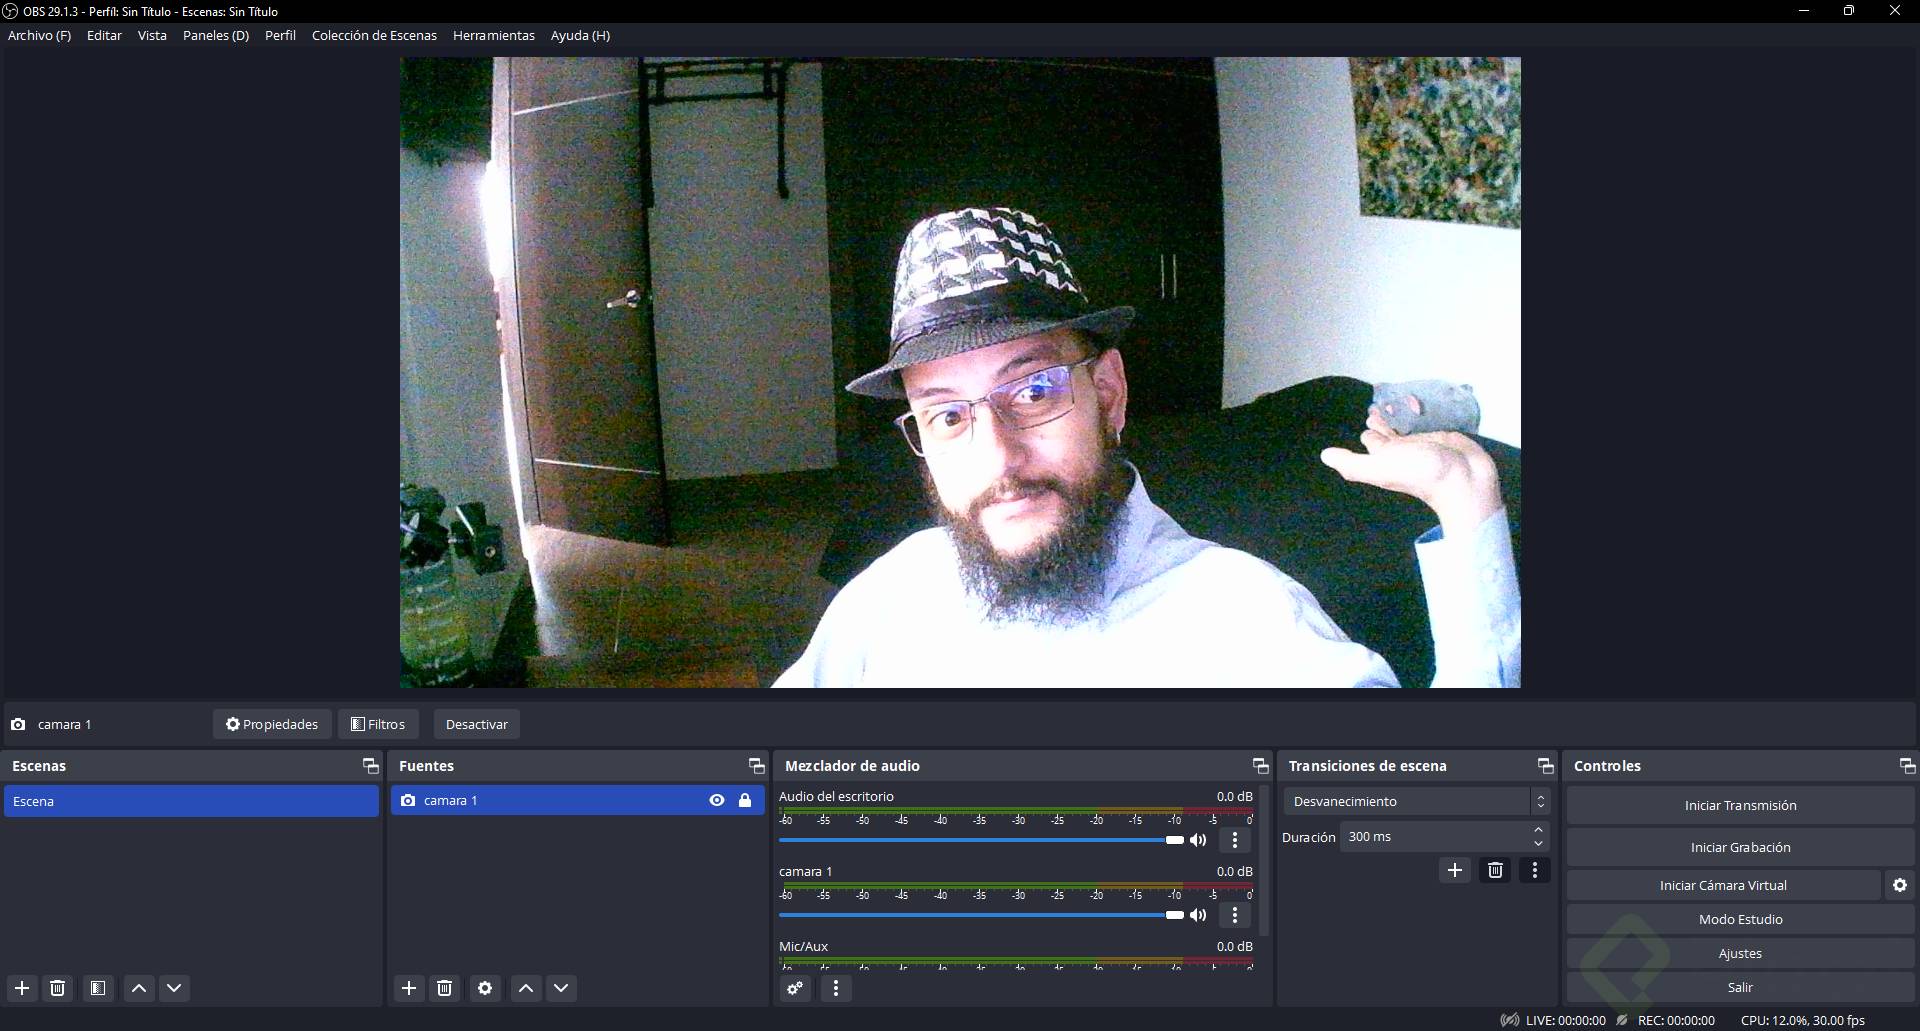1920x1031 pixels.
Task: Start recording with Iniciar Grabación
Action: tap(1740, 847)
